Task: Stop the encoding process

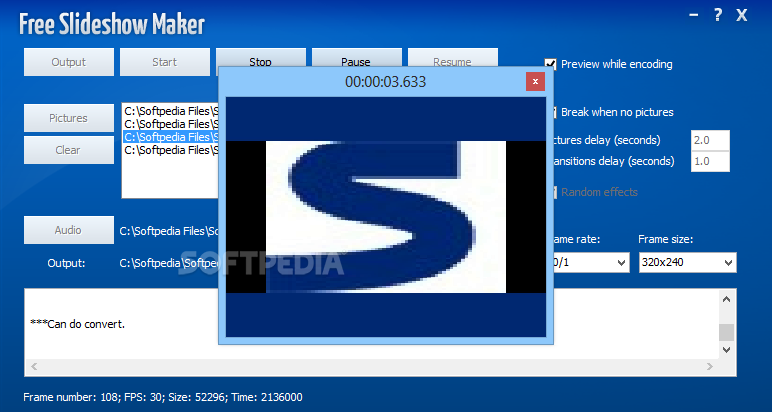Action: click(260, 58)
